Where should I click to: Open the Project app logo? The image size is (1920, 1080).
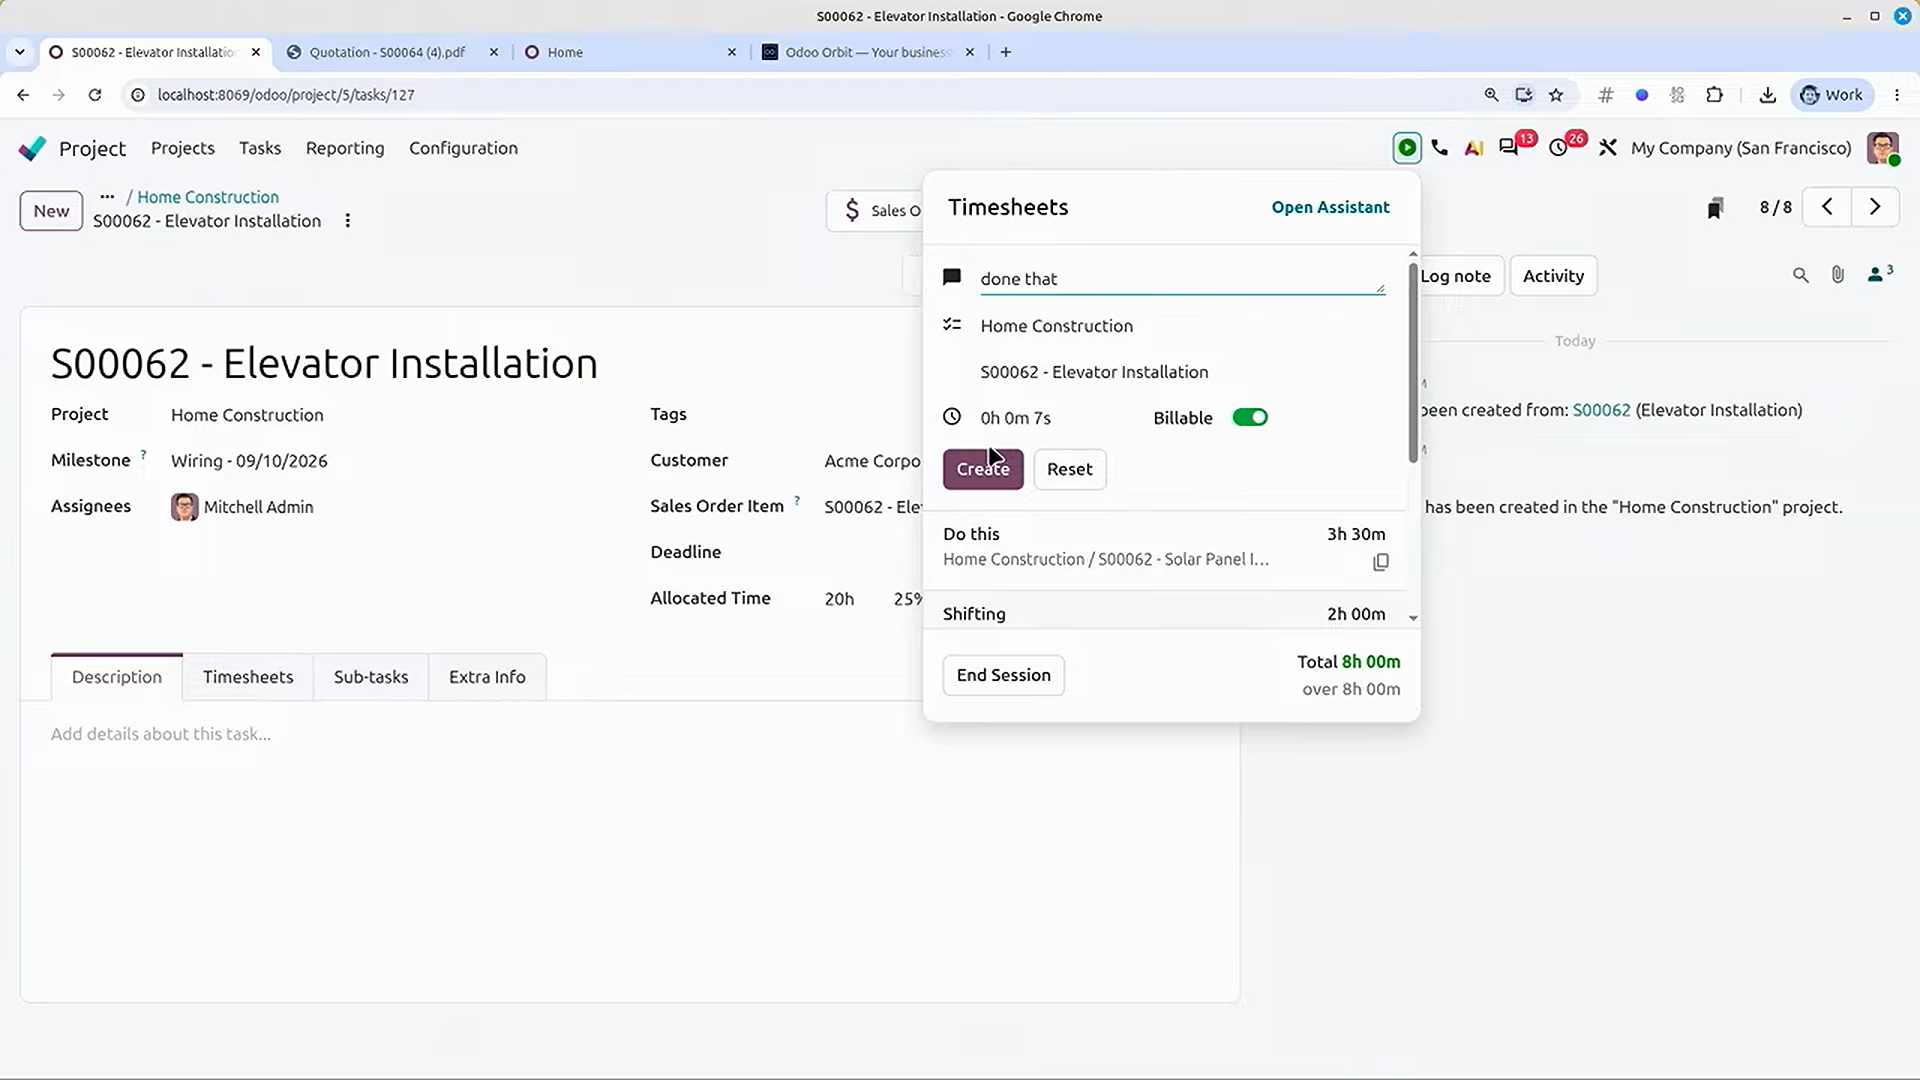pyautogui.click(x=33, y=148)
